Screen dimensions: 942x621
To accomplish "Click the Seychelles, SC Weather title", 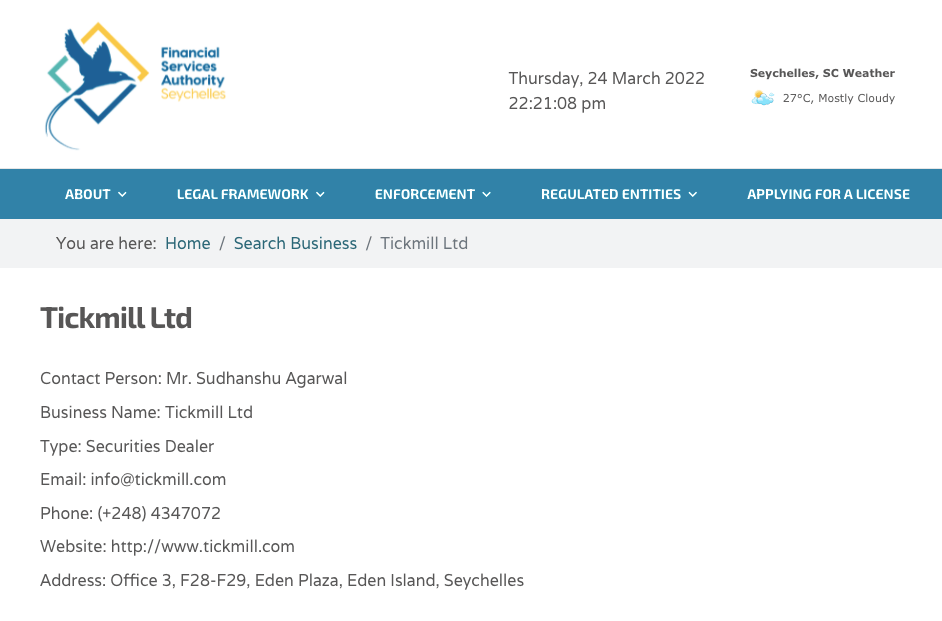I will (x=822, y=73).
